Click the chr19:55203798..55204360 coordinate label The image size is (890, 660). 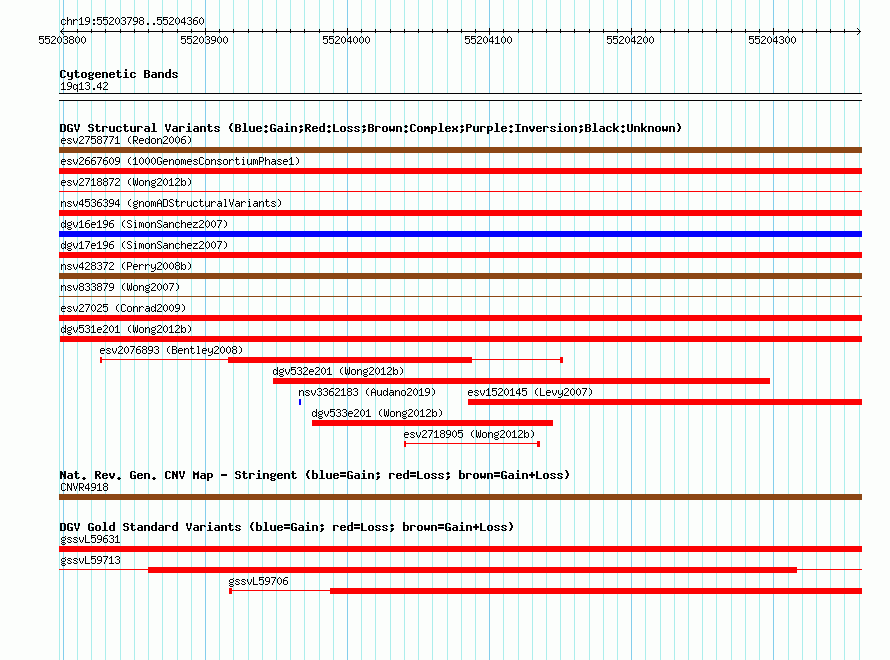132,22
